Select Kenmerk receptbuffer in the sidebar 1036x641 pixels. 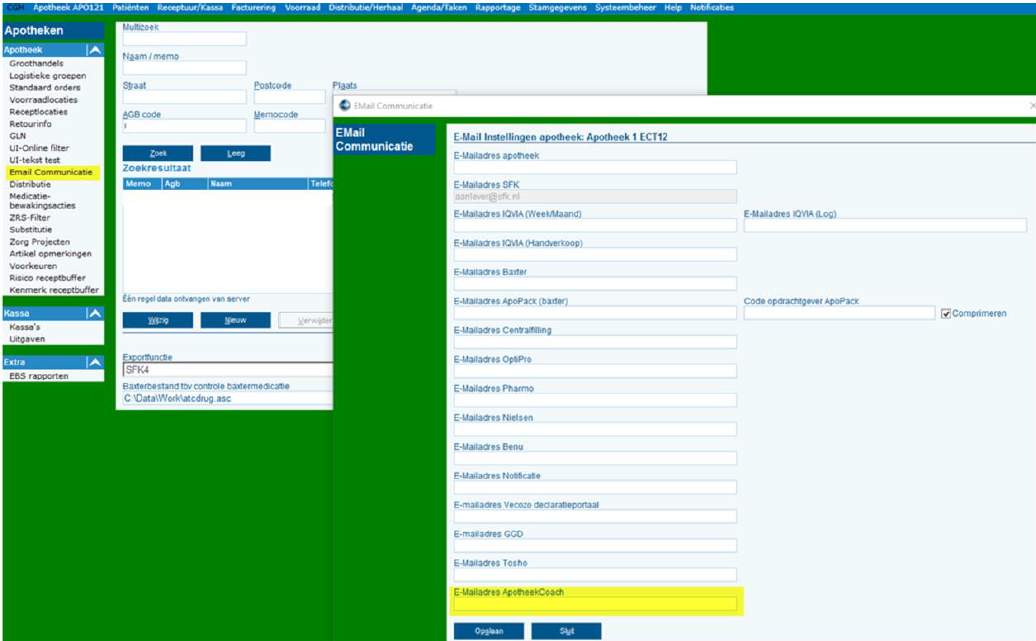[54, 290]
